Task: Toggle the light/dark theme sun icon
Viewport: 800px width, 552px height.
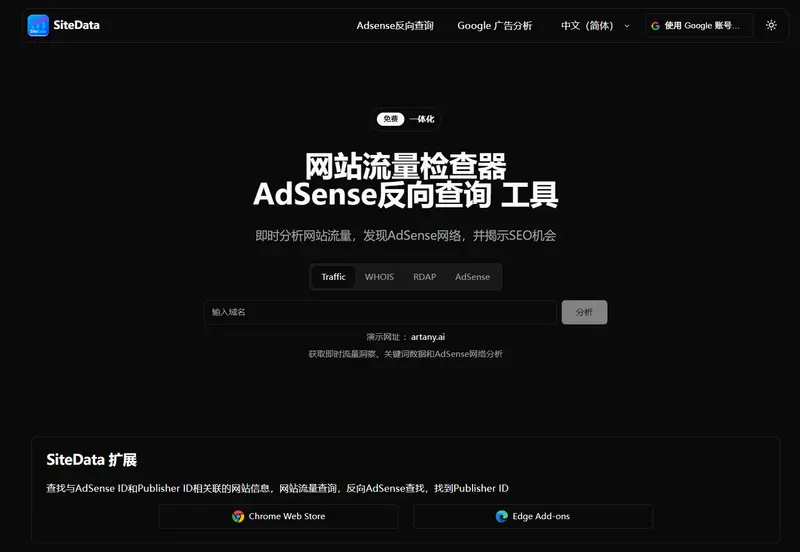Action: point(771,25)
